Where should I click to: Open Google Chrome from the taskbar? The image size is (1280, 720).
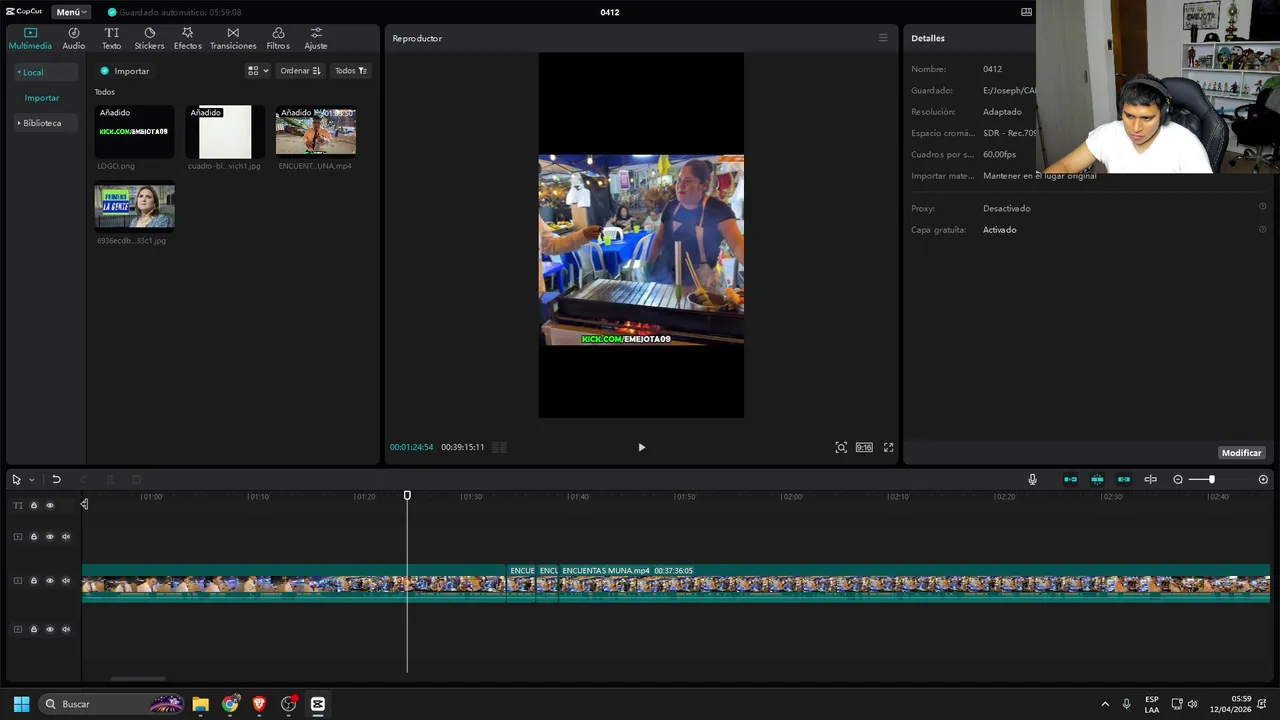click(230, 704)
